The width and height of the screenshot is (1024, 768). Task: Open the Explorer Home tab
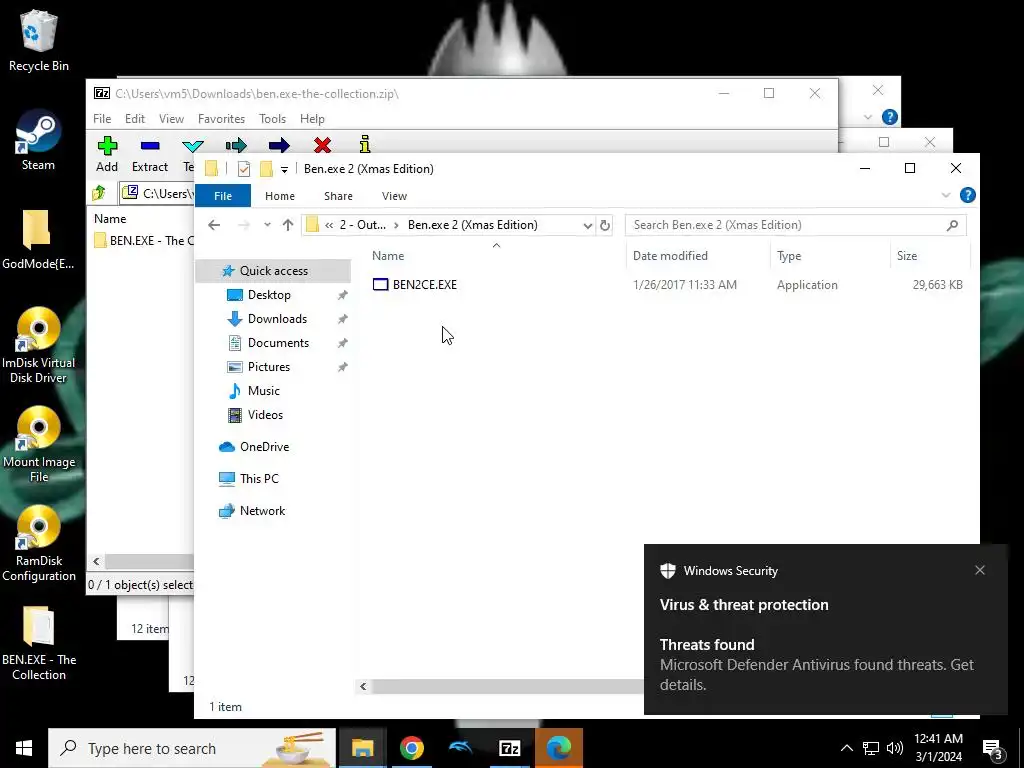(x=280, y=196)
